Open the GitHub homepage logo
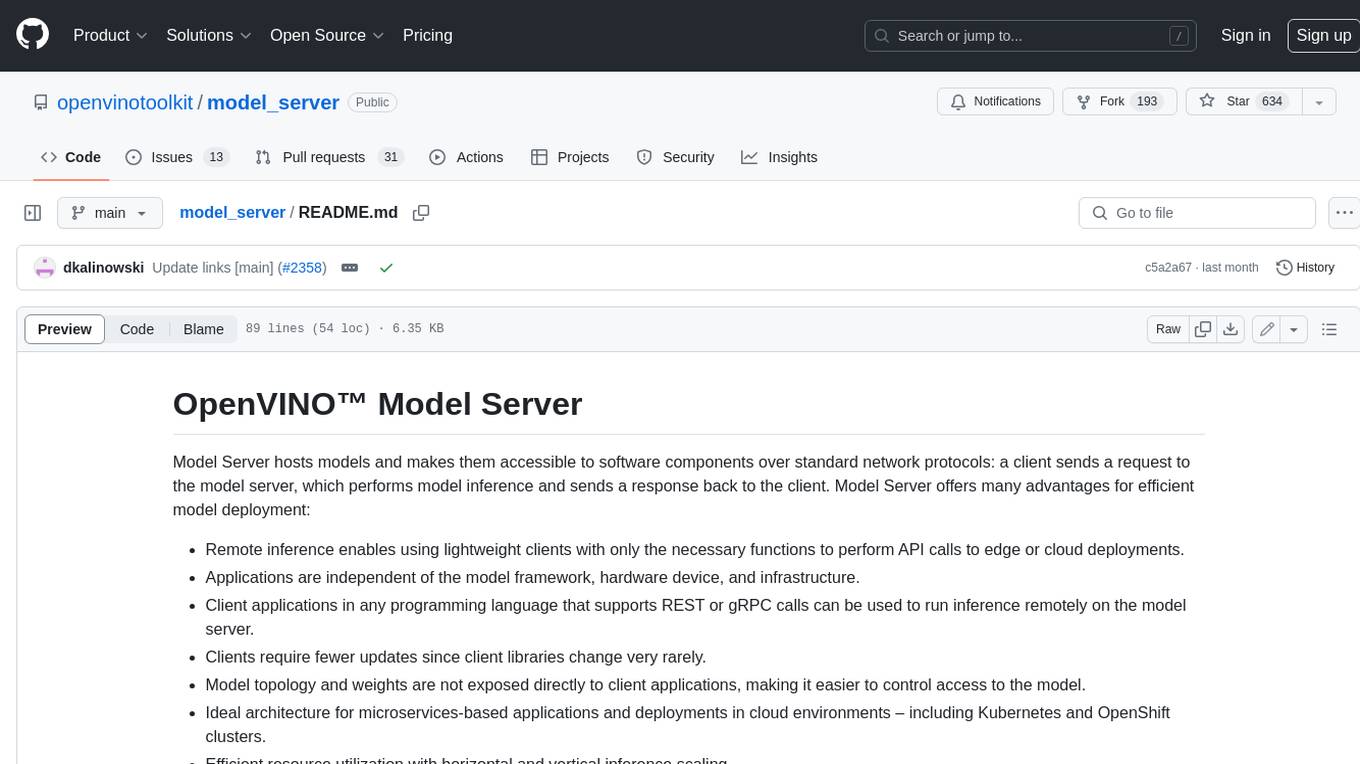Screen dimensions: 1360x764 pyautogui.click(x=32, y=35)
